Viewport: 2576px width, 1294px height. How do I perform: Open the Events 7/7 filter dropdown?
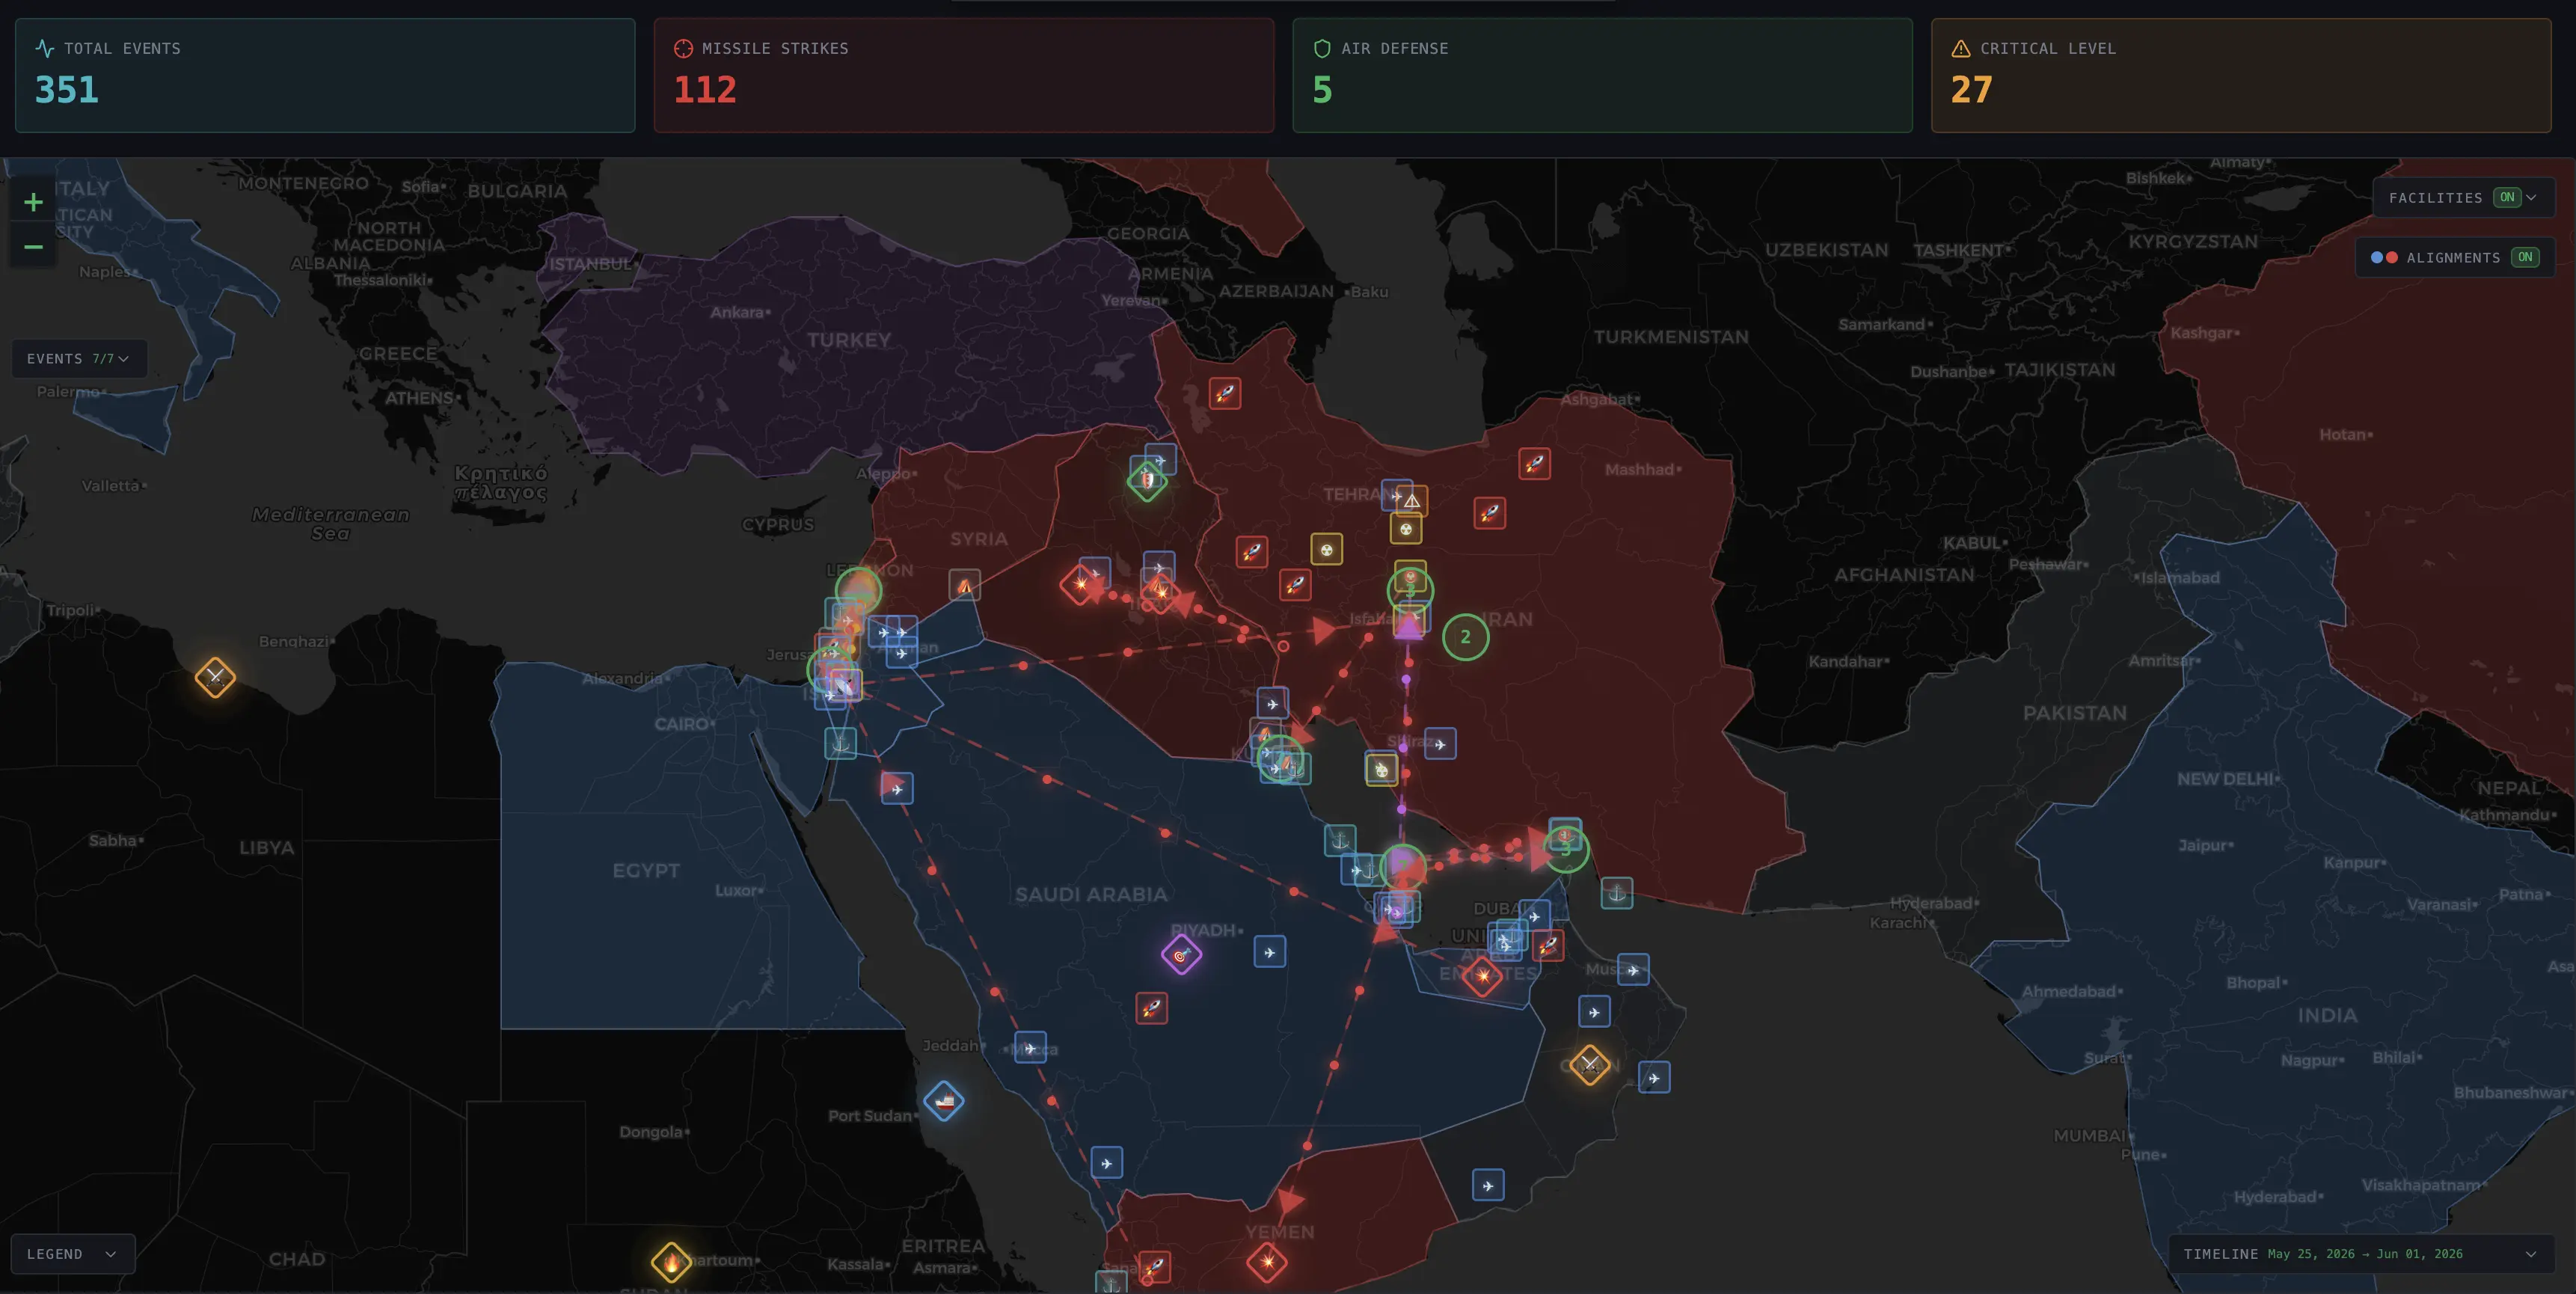(78, 359)
